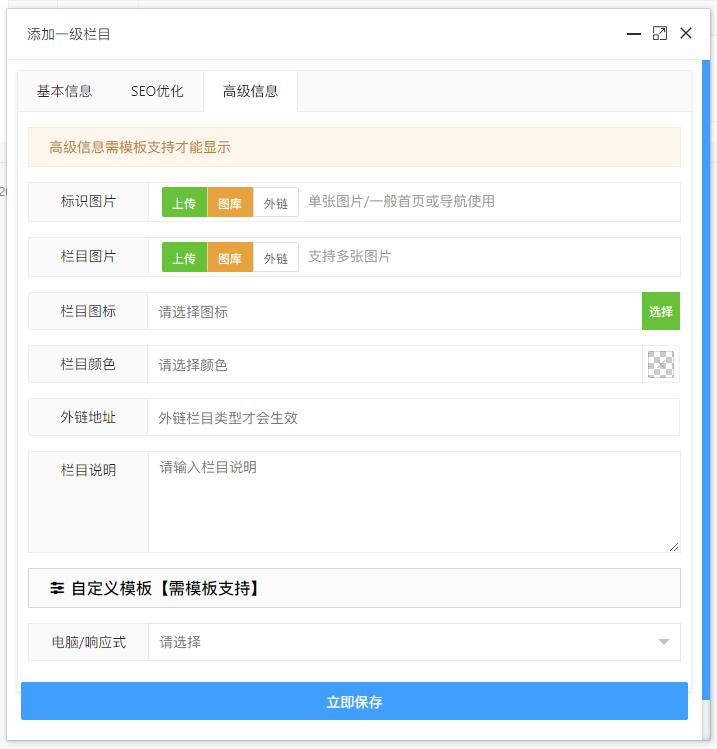Screen dimensions: 717x749
Task: Expand the 电脑/响应式 dropdown arrow
Action: pos(664,642)
